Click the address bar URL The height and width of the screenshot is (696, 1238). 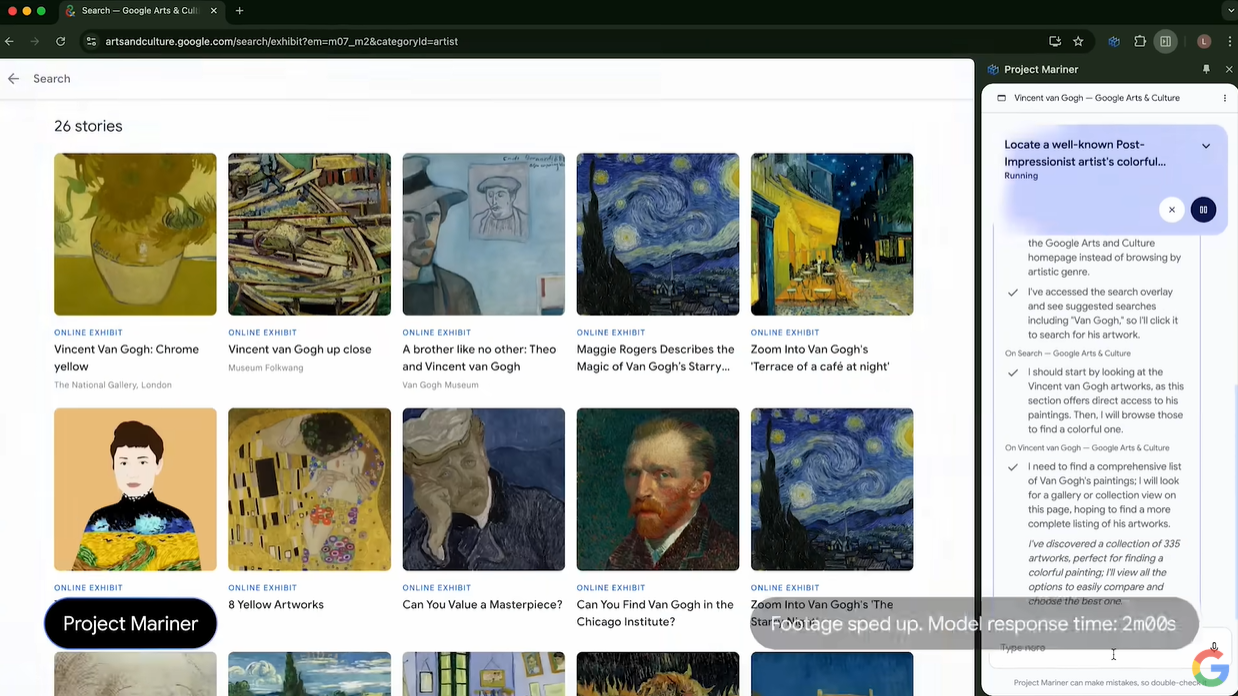282,41
